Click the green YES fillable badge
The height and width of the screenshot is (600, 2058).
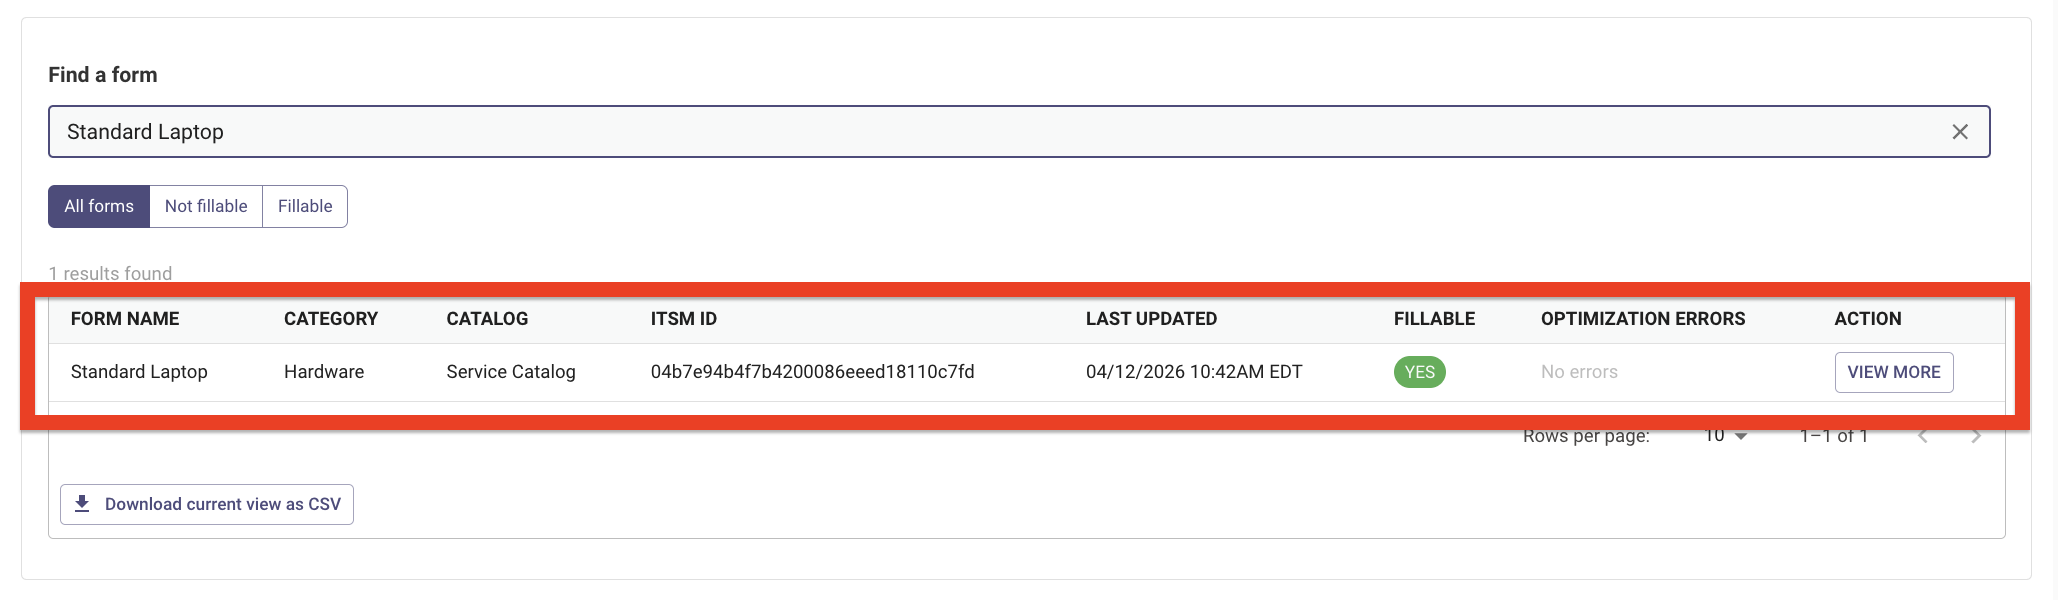point(1420,372)
